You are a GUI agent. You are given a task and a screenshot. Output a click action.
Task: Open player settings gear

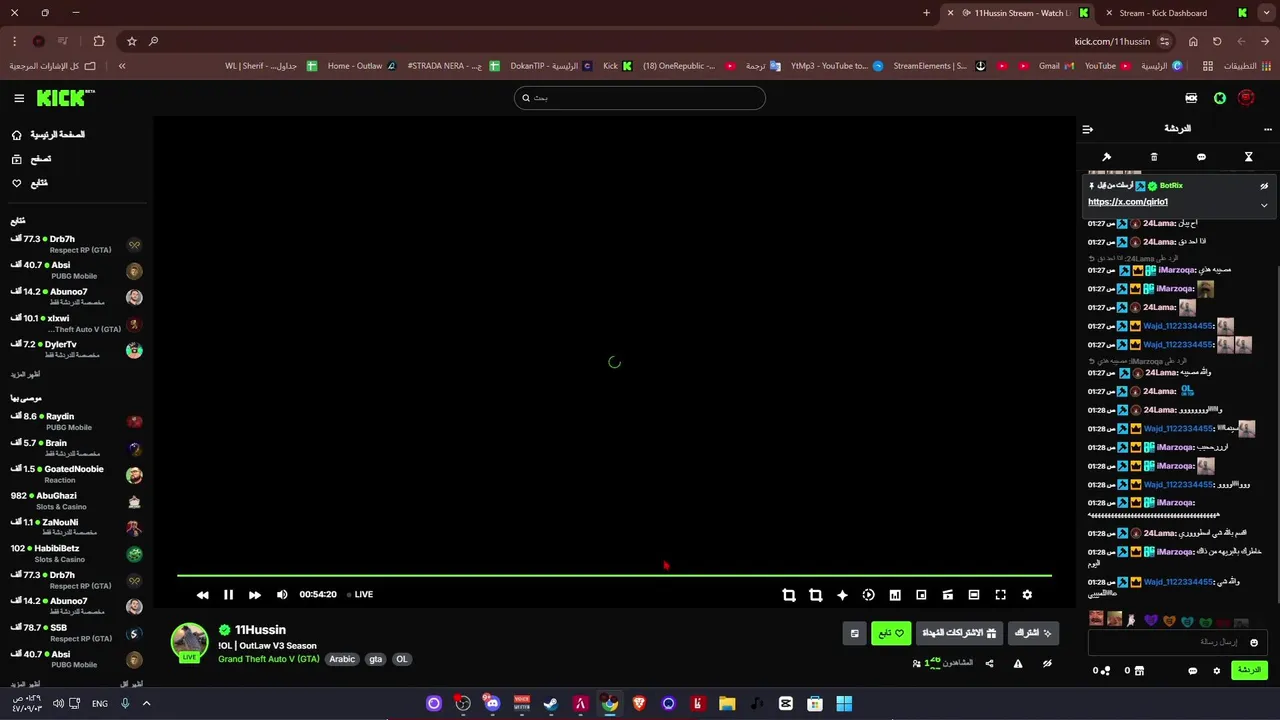click(x=1027, y=595)
